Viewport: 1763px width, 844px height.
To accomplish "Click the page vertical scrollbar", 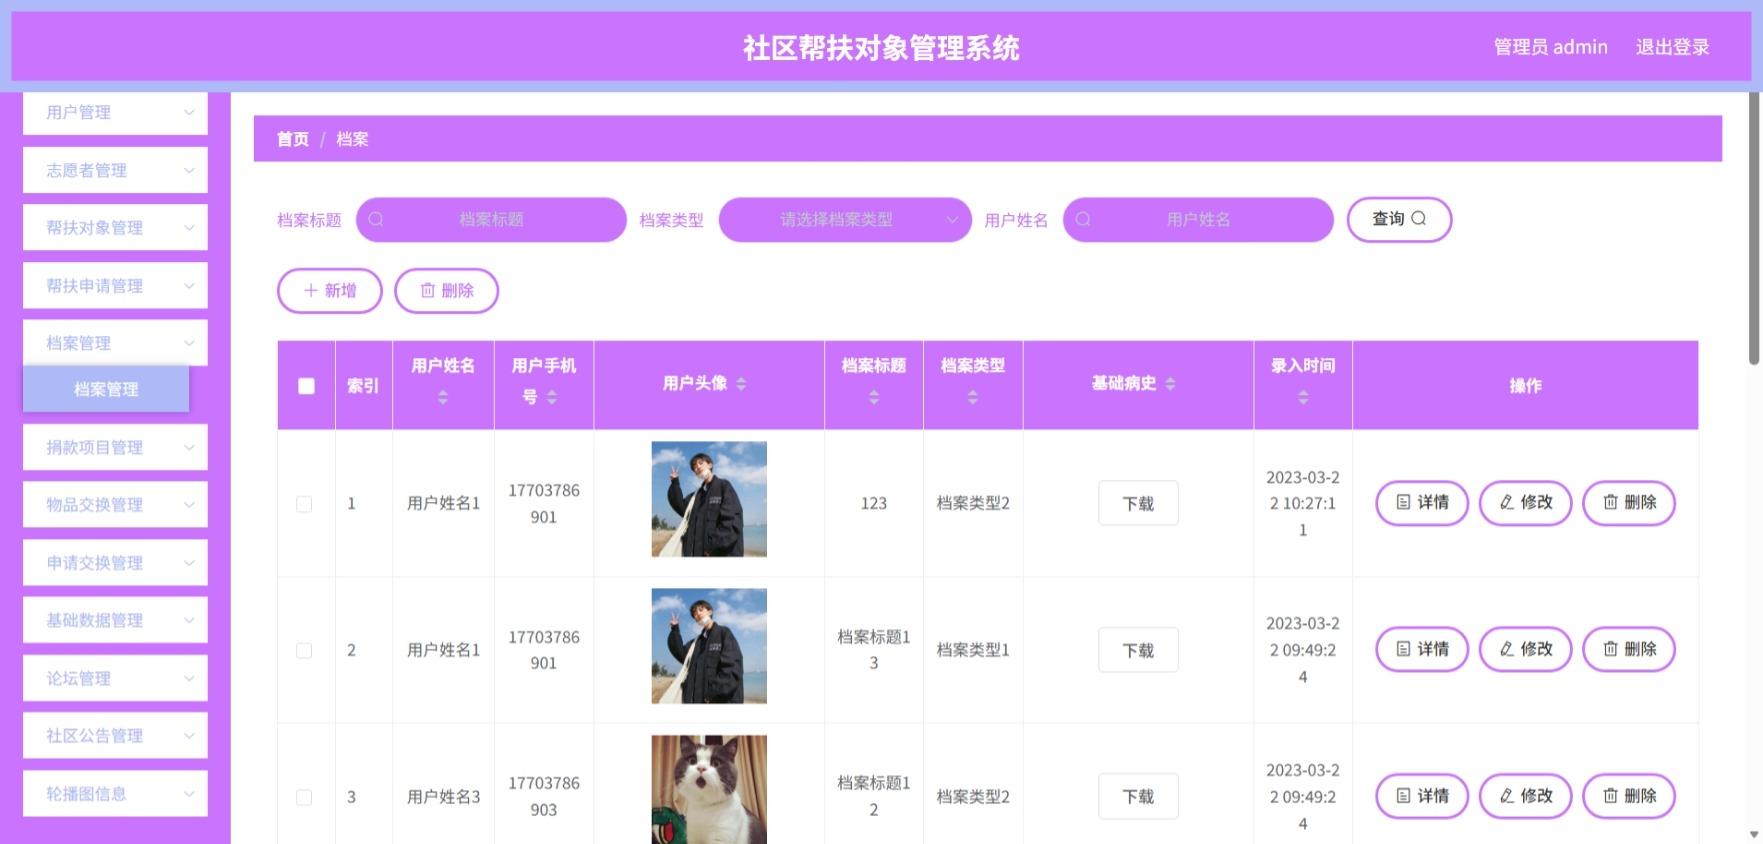I will pos(1755,229).
